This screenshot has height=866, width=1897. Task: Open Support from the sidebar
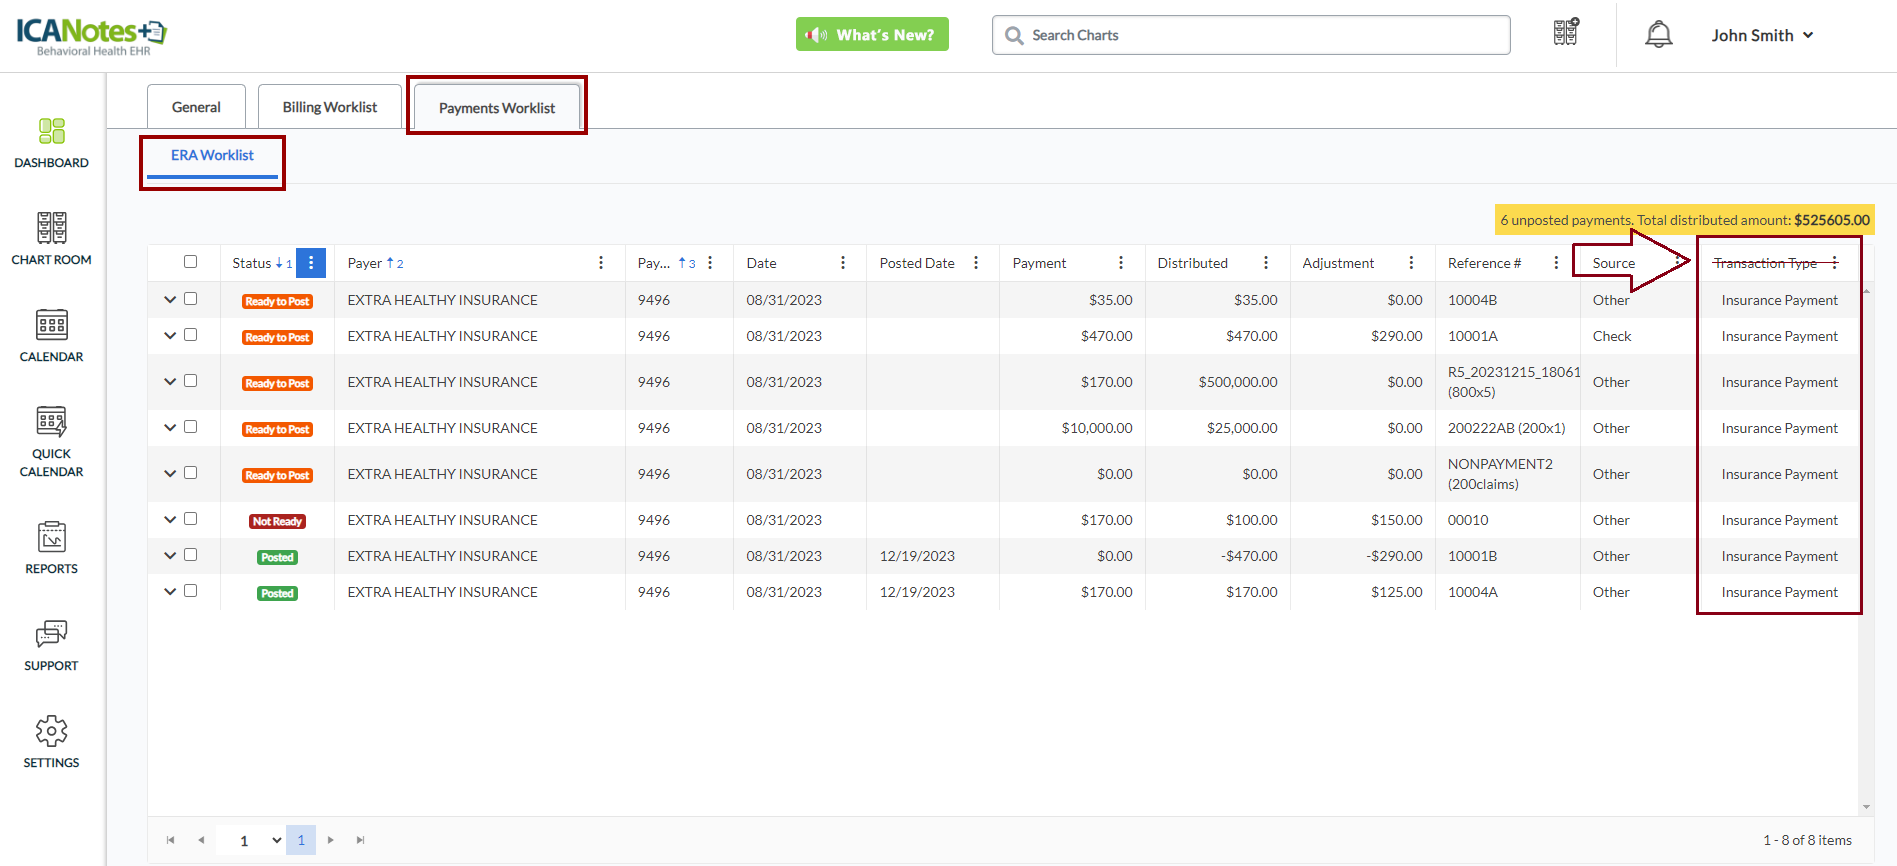pyautogui.click(x=51, y=644)
